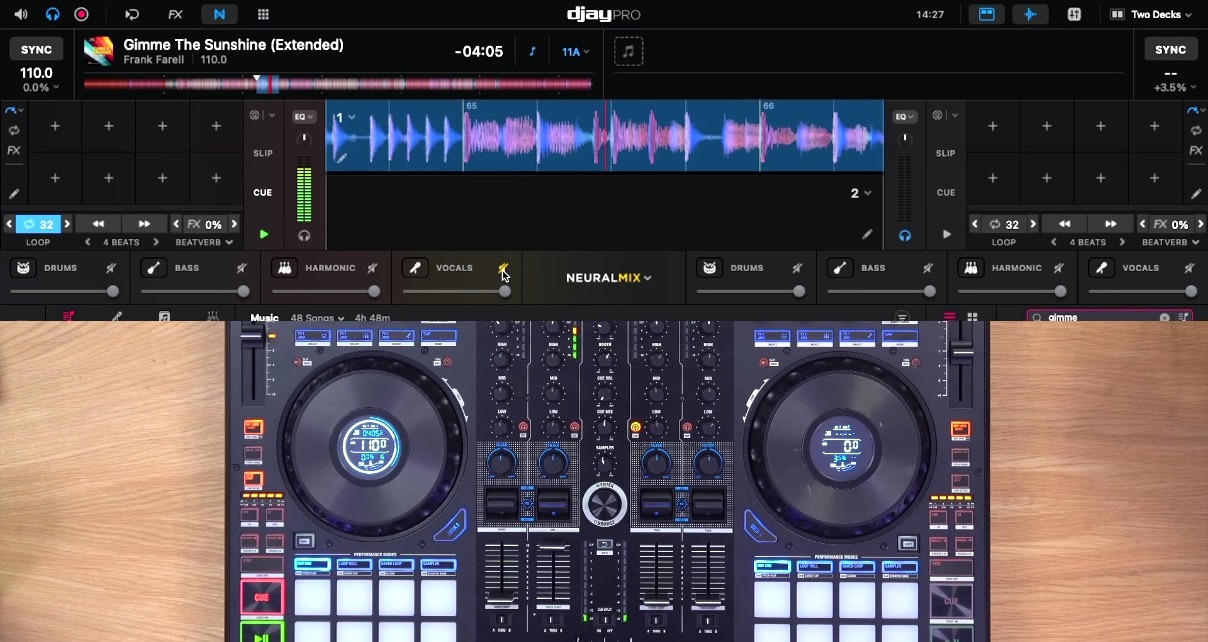
Task: Open the left deck EQ dropdown
Action: pos(304,116)
